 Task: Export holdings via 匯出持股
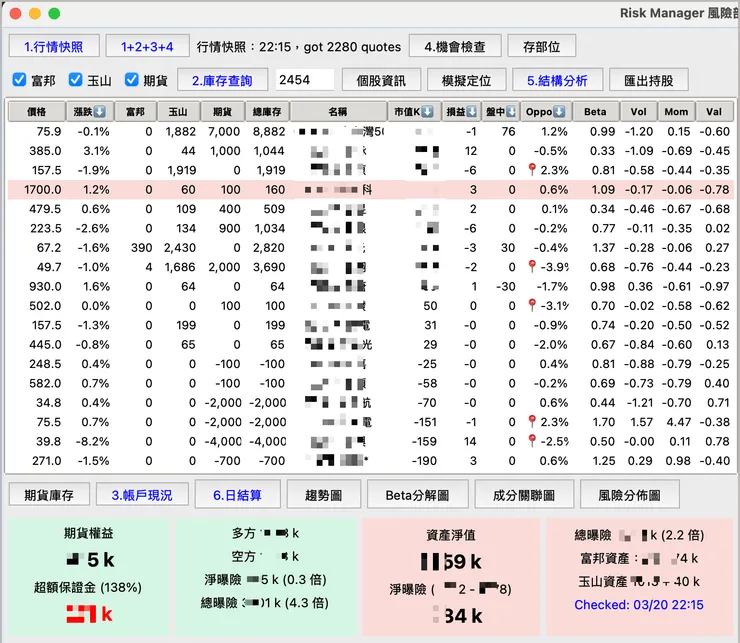coord(648,80)
